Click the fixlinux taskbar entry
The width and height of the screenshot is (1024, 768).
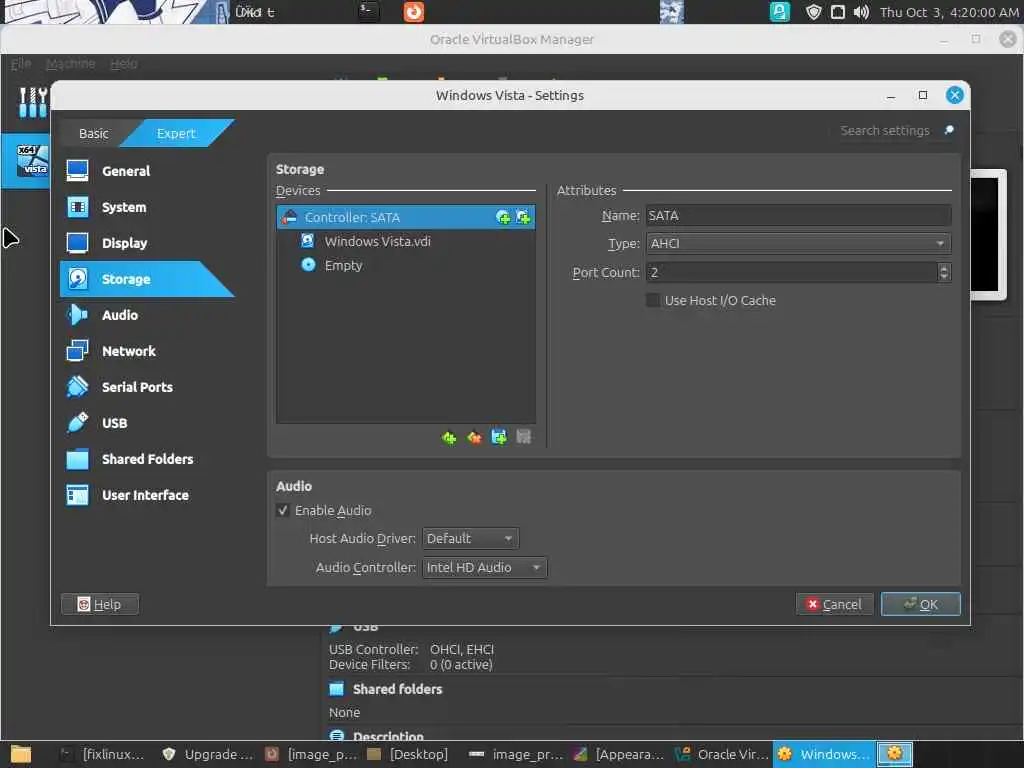(x=103, y=754)
